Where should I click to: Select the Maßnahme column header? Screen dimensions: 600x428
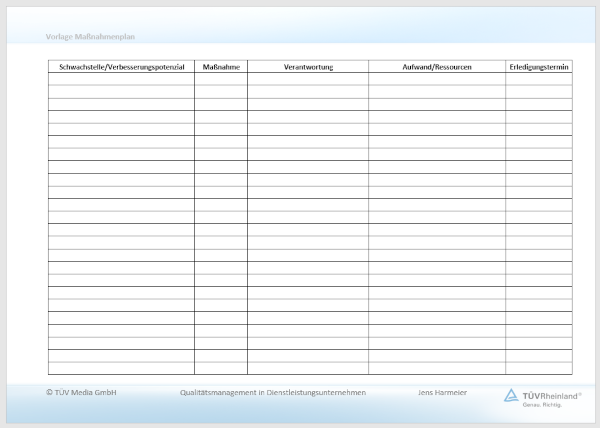(220, 67)
